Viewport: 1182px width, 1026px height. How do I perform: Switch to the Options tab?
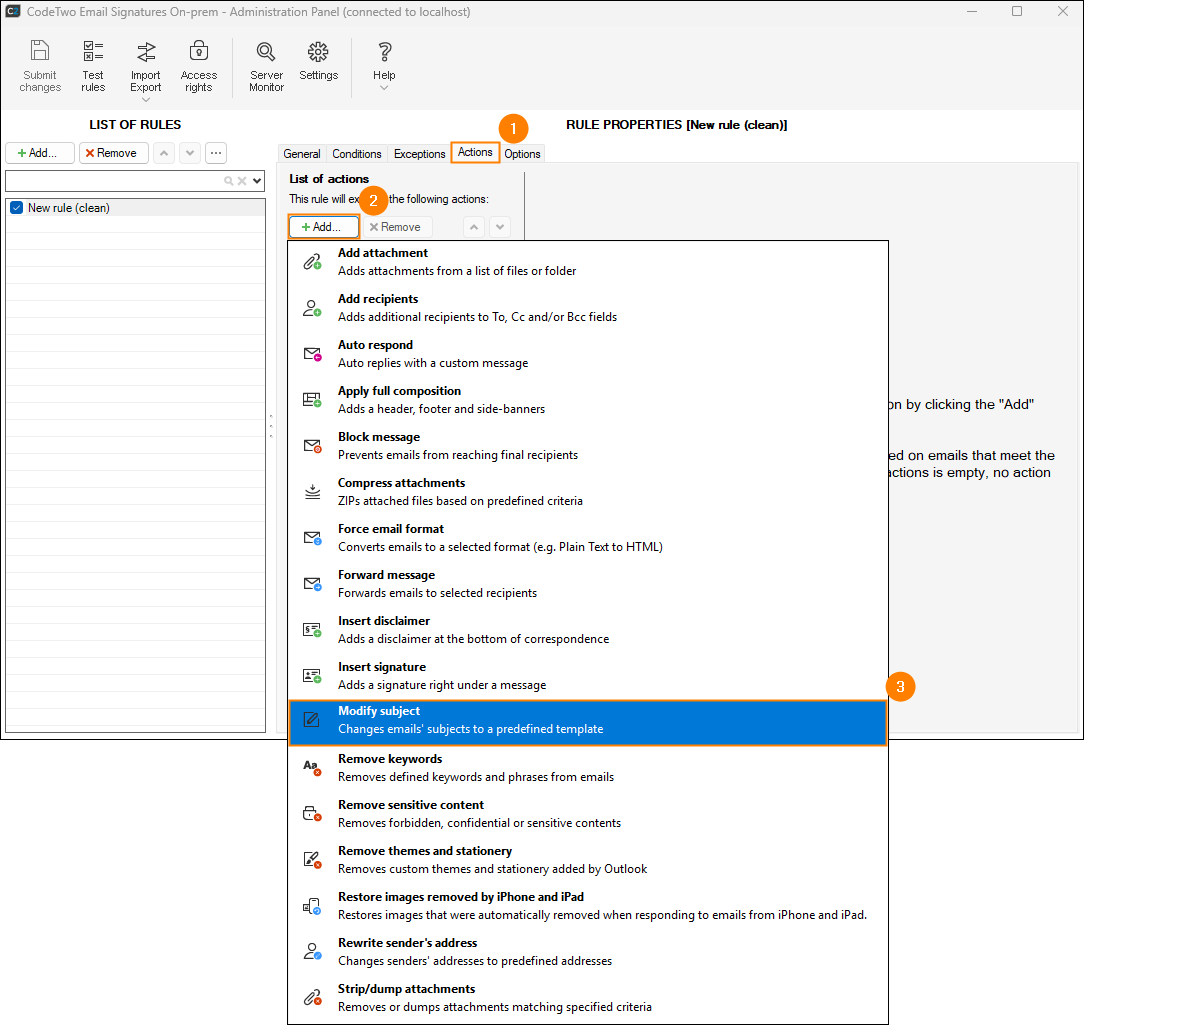click(522, 154)
